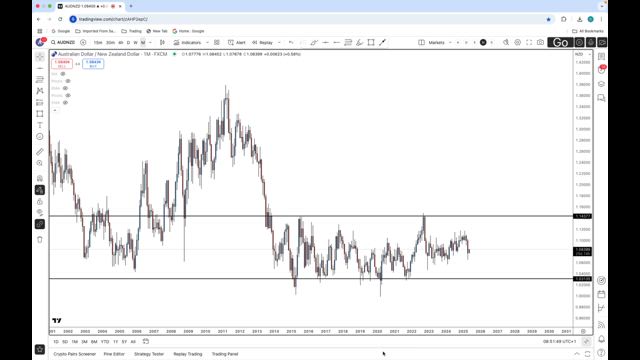The image size is (640, 360).
Task: Hide the third indicator using its eye icon
Action: (x=65, y=88)
